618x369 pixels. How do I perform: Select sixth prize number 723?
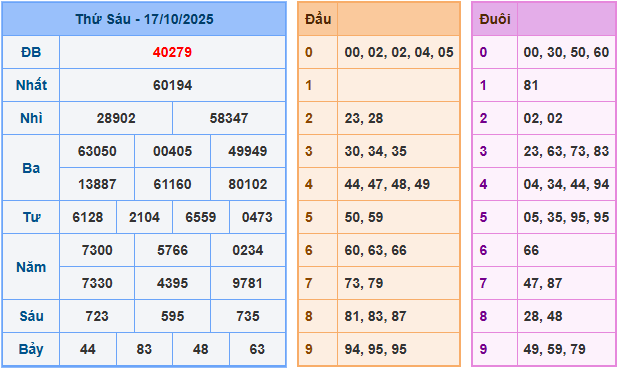point(97,316)
